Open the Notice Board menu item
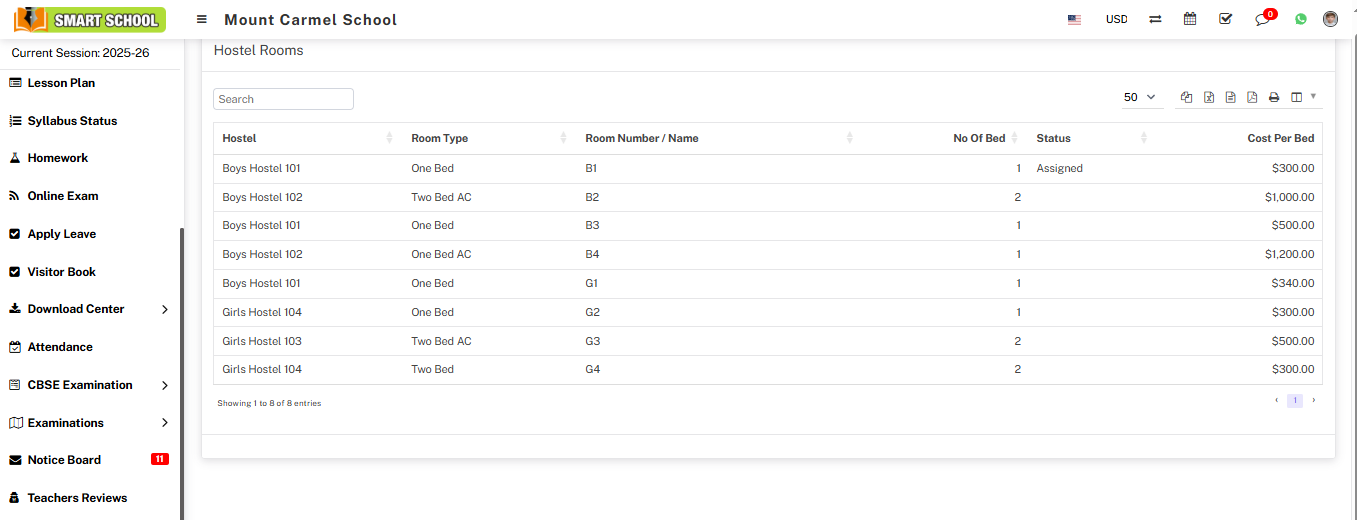 coord(64,460)
